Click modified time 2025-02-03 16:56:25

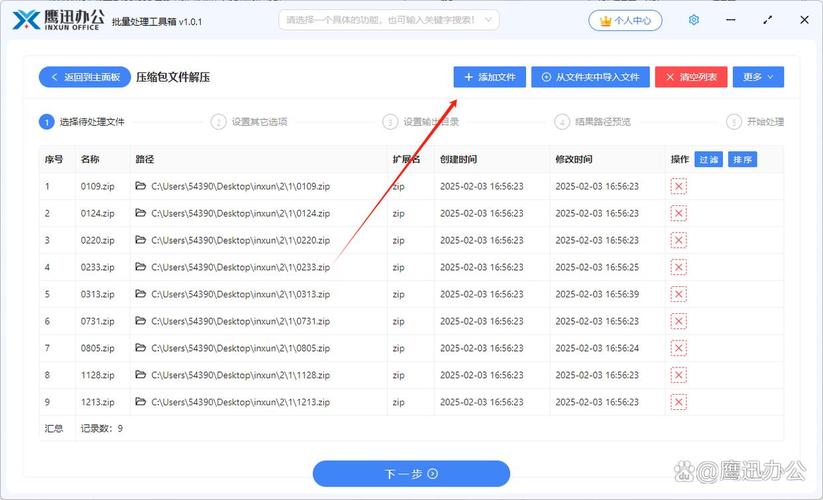point(597,267)
